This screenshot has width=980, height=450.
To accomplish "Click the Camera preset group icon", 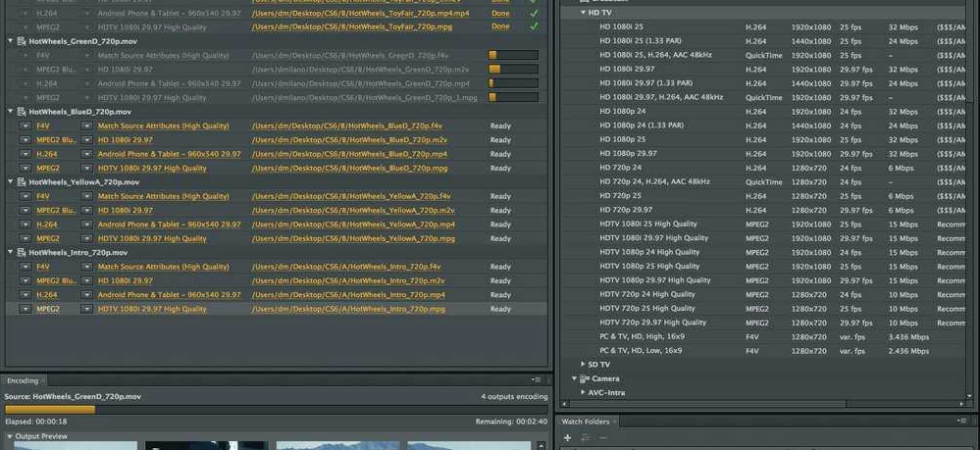I will click(585, 379).
